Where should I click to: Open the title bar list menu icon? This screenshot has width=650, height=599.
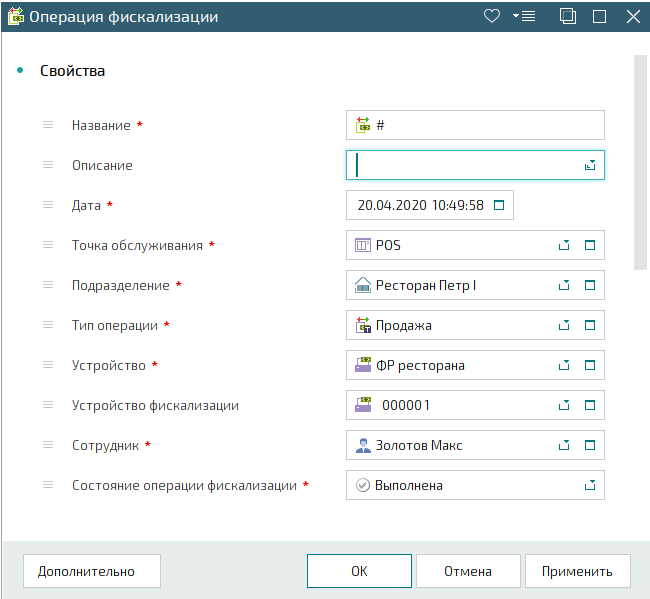pos(524,17)
